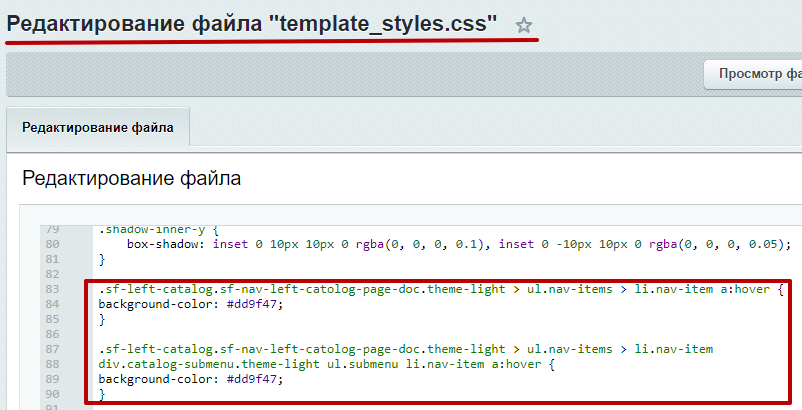Click the "Редактирование файла" section heading
Screen dimensions: 802x410
[131, 179]
